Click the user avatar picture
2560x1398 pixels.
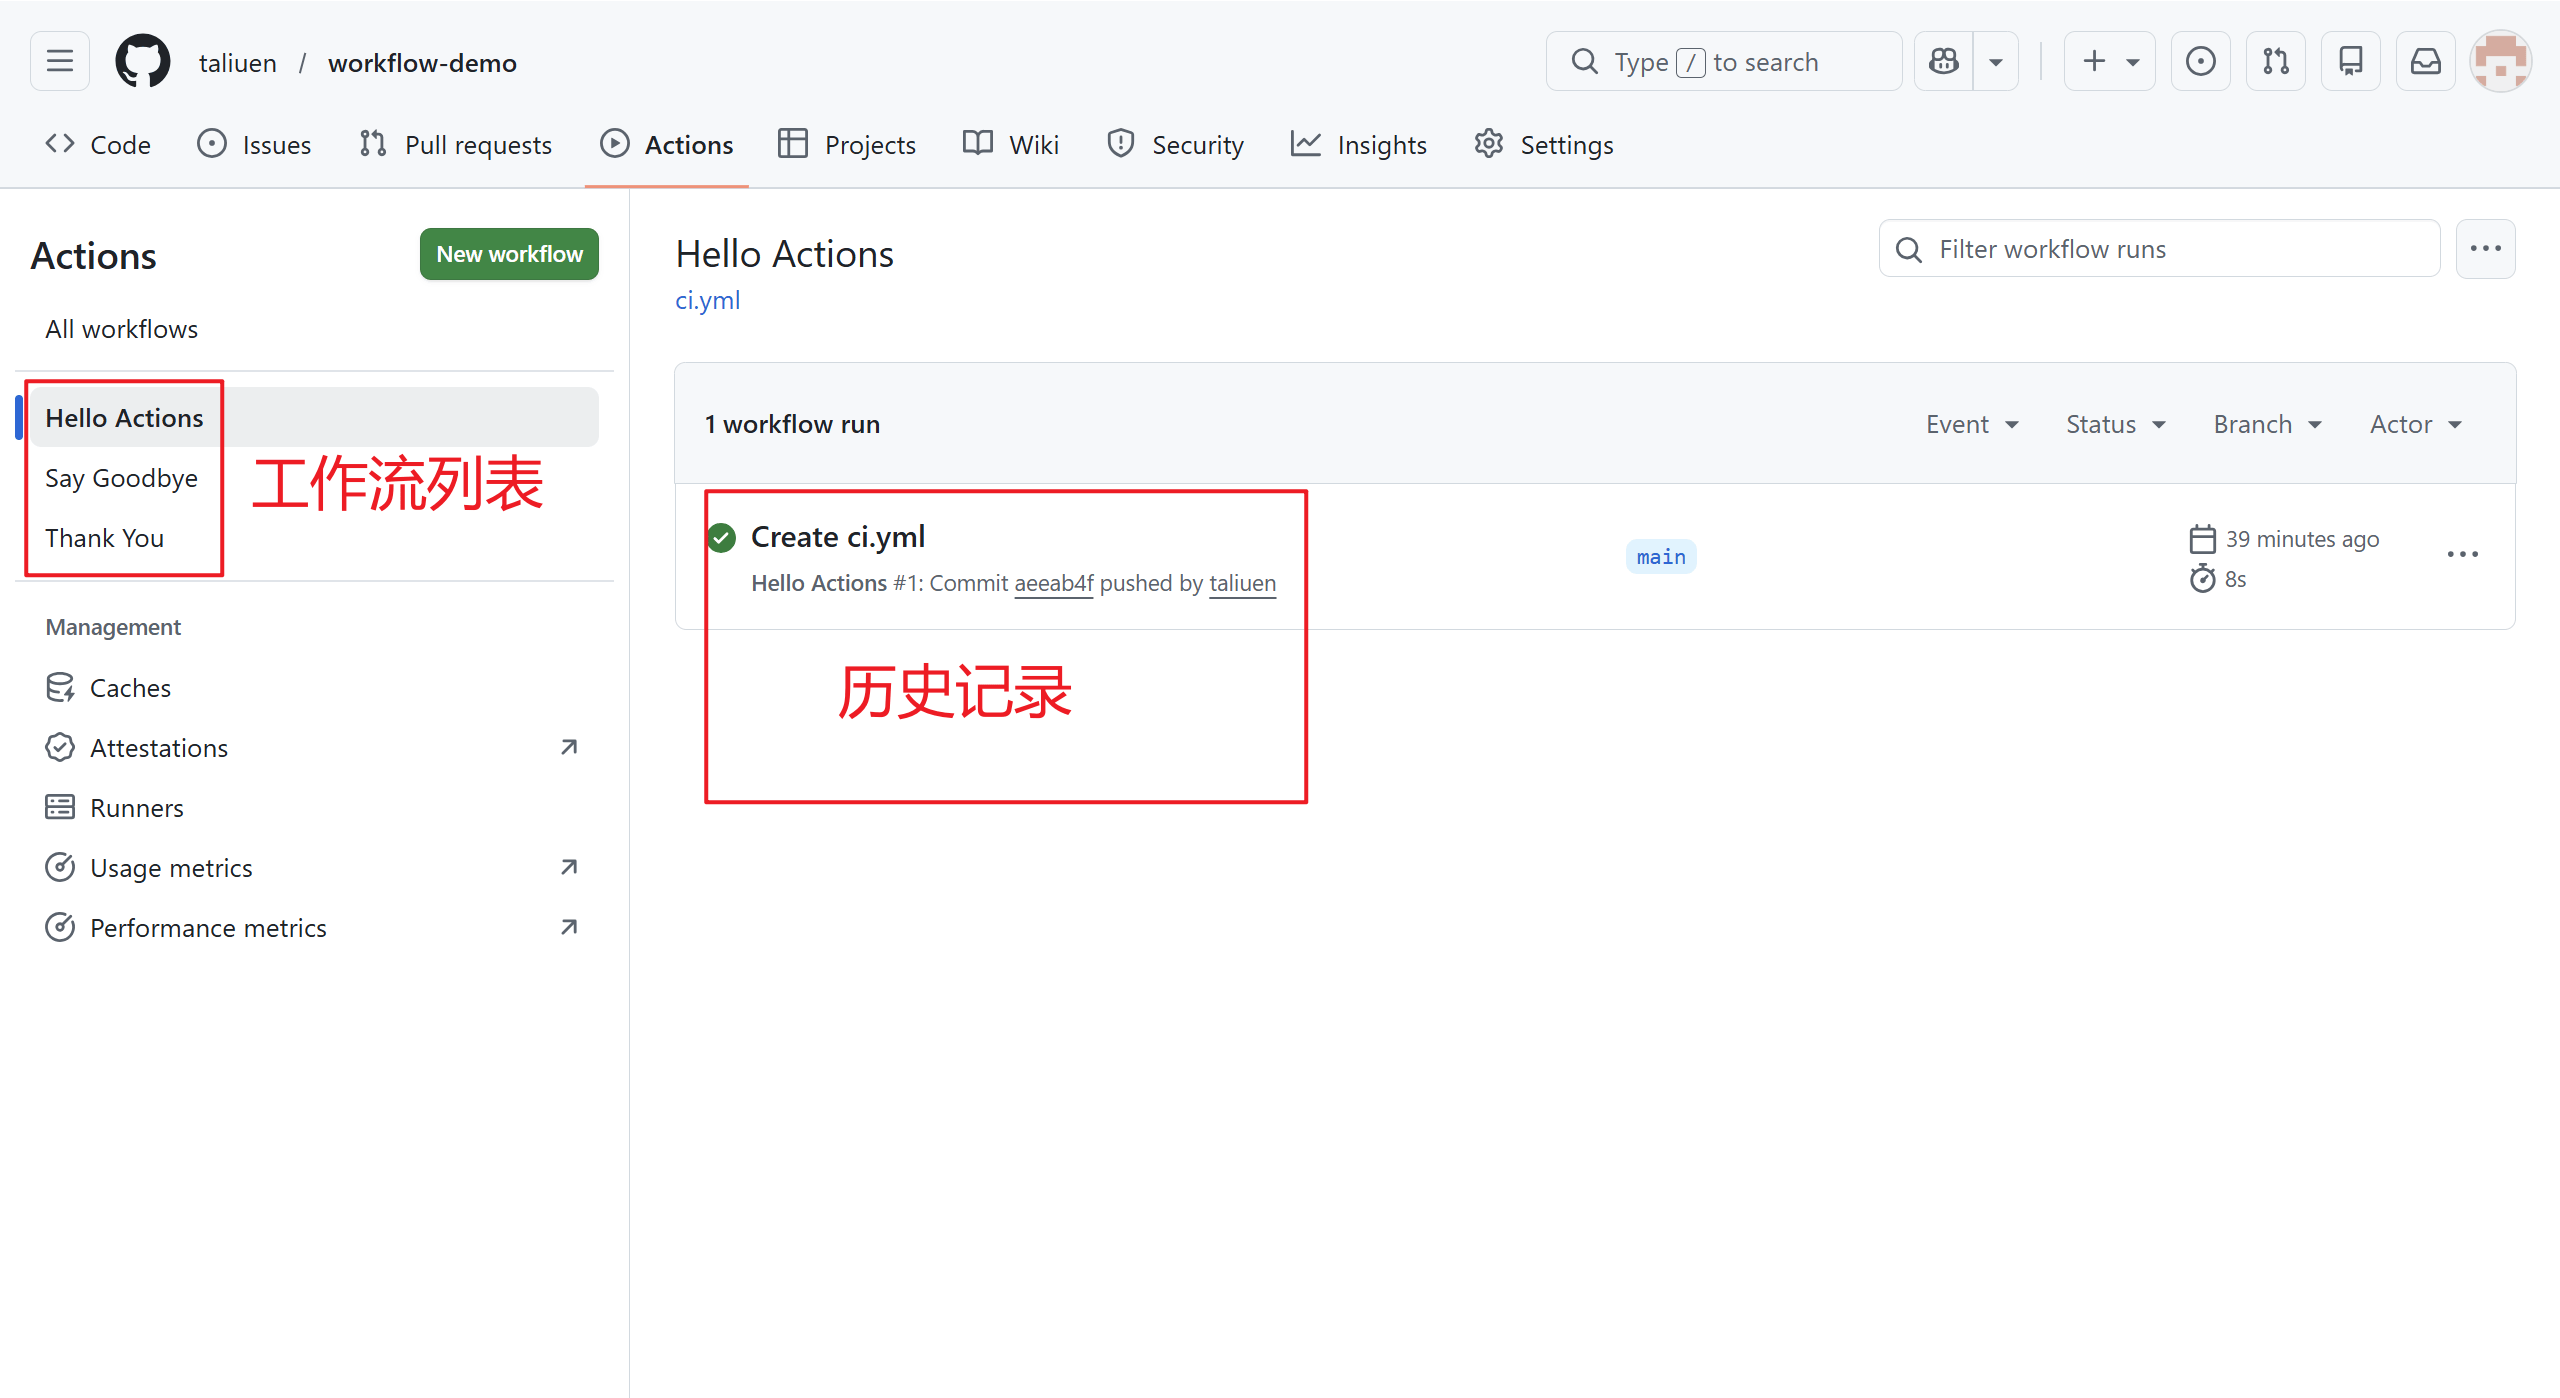(2500, 62)
